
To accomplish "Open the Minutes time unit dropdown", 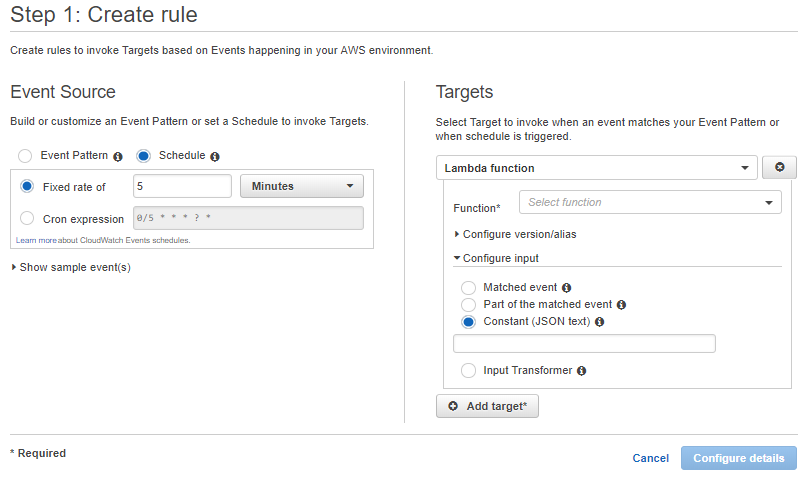I will [x=301, y=186].
